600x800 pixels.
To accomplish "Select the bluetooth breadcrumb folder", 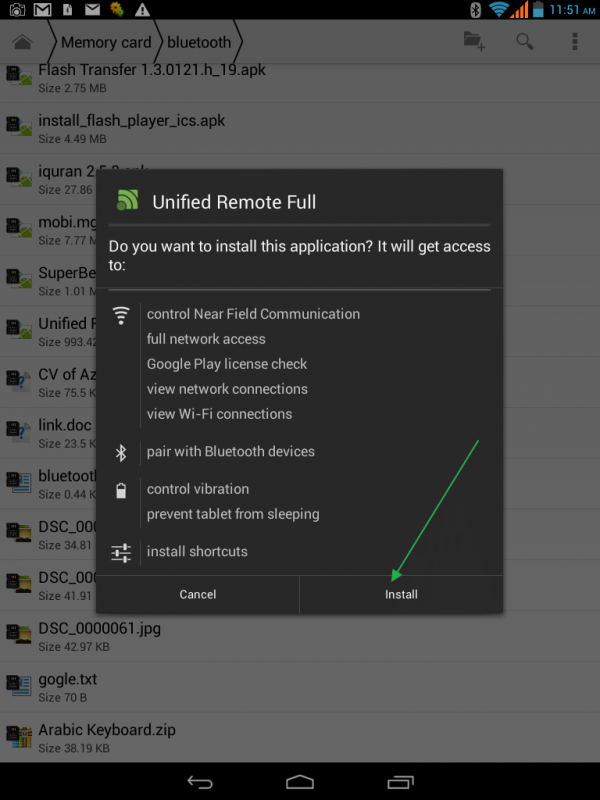I will tap(199, 42).
